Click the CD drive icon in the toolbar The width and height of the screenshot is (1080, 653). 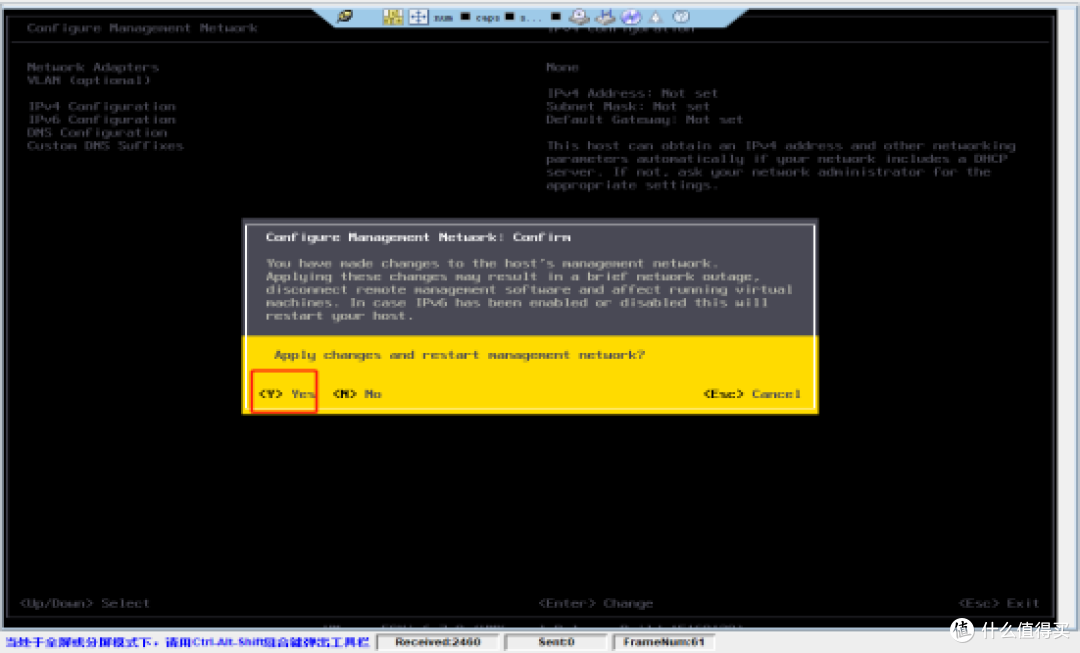click(x=579, y=17)
